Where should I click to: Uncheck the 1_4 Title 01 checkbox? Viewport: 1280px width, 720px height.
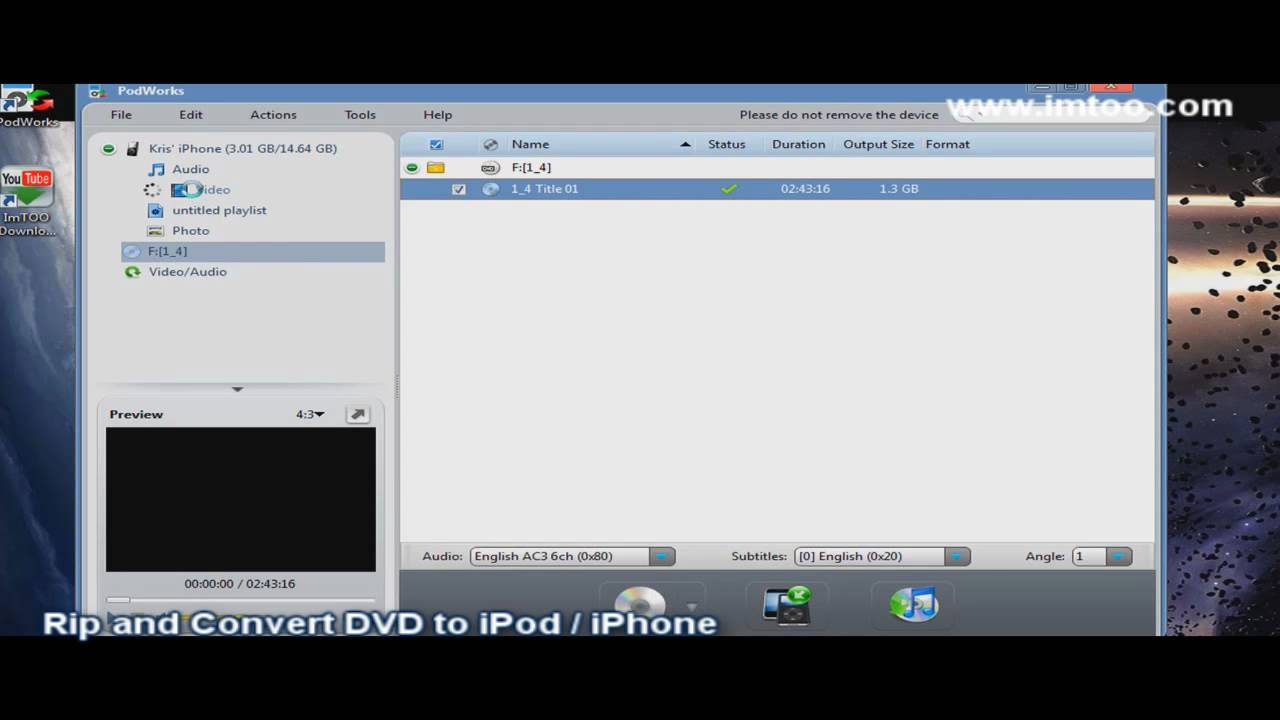pos(459,189)
